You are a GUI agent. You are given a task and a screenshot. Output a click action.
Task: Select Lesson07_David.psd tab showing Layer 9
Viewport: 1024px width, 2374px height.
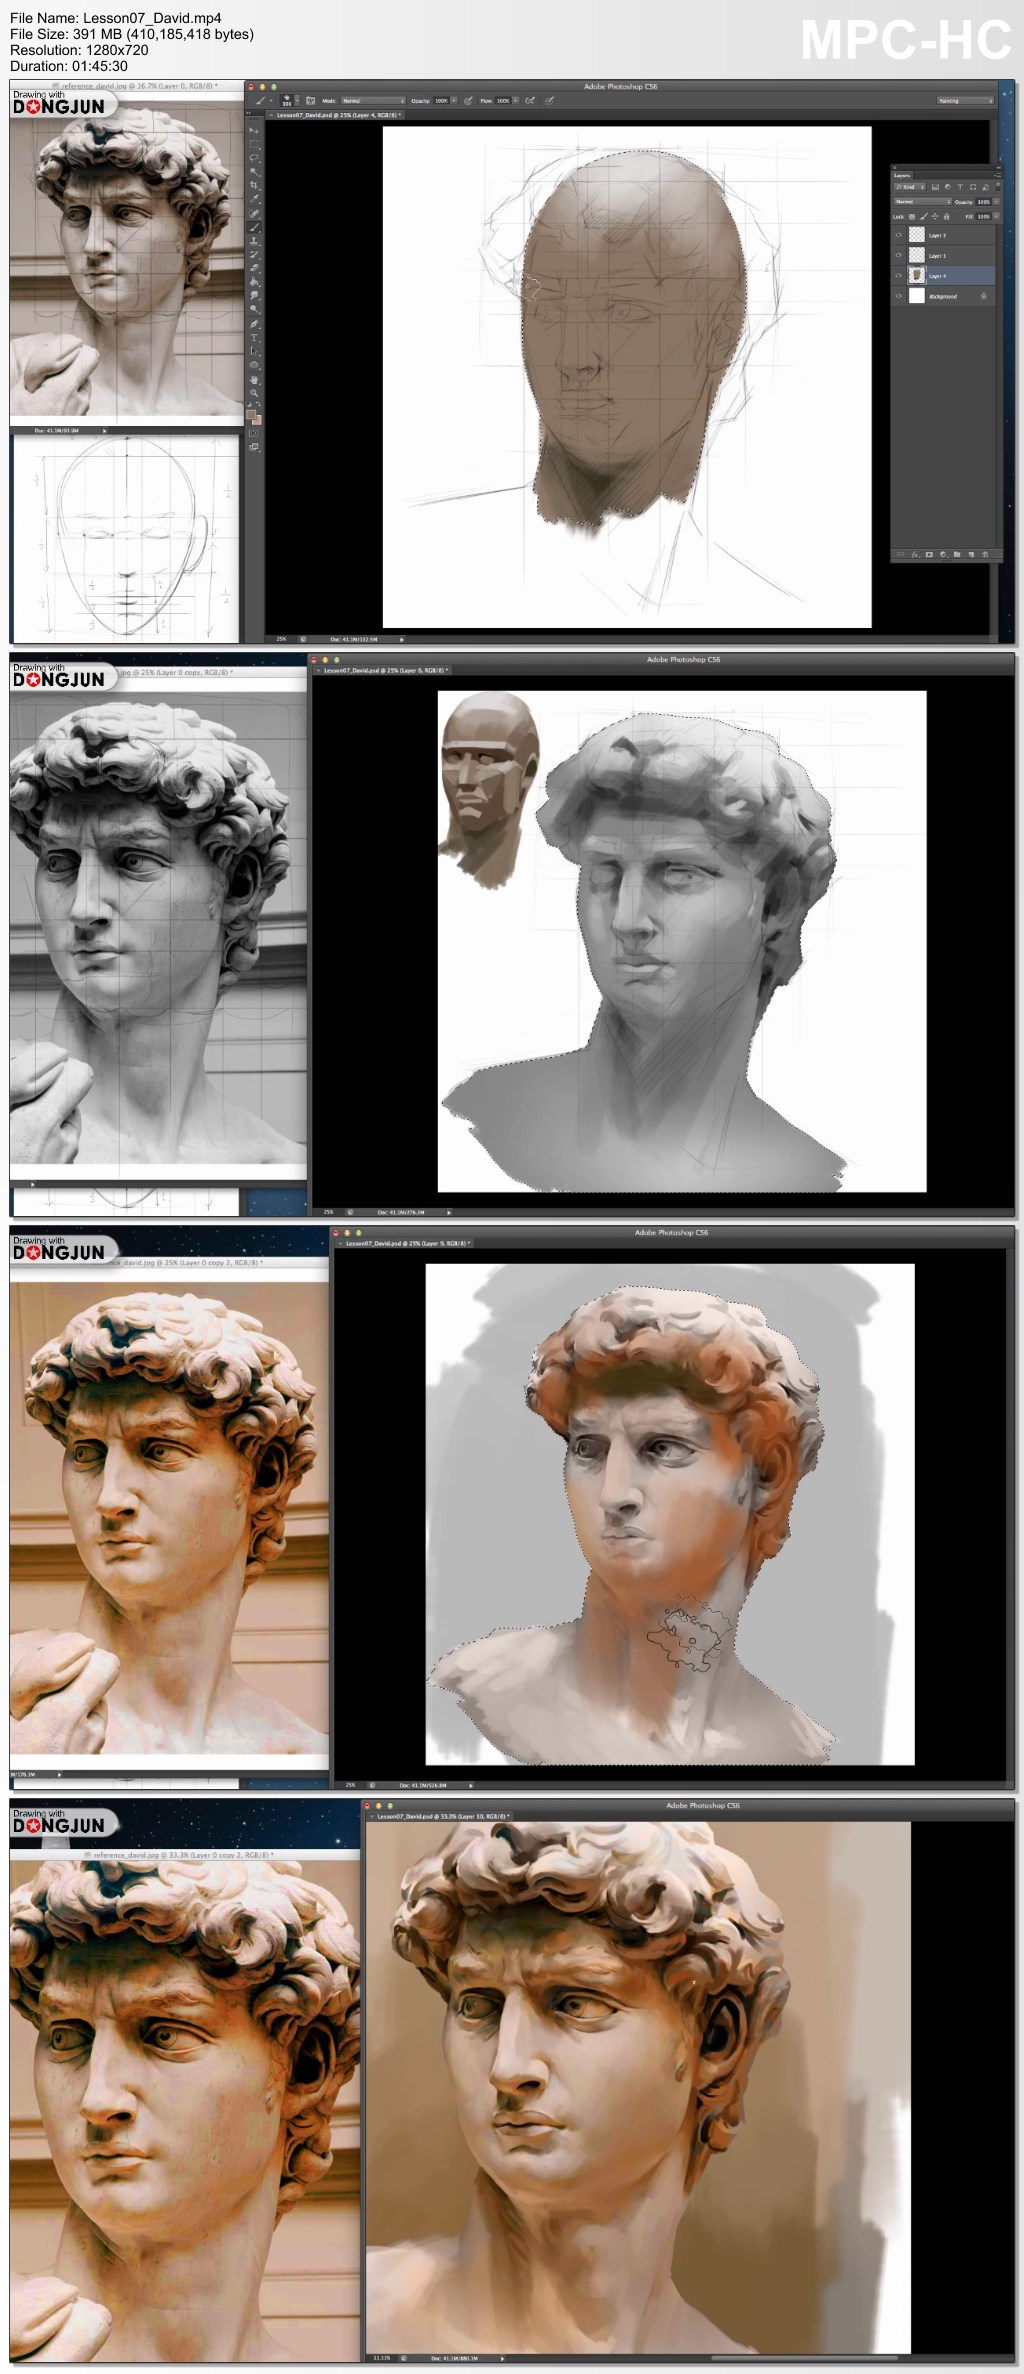[x=404, y=1243]
